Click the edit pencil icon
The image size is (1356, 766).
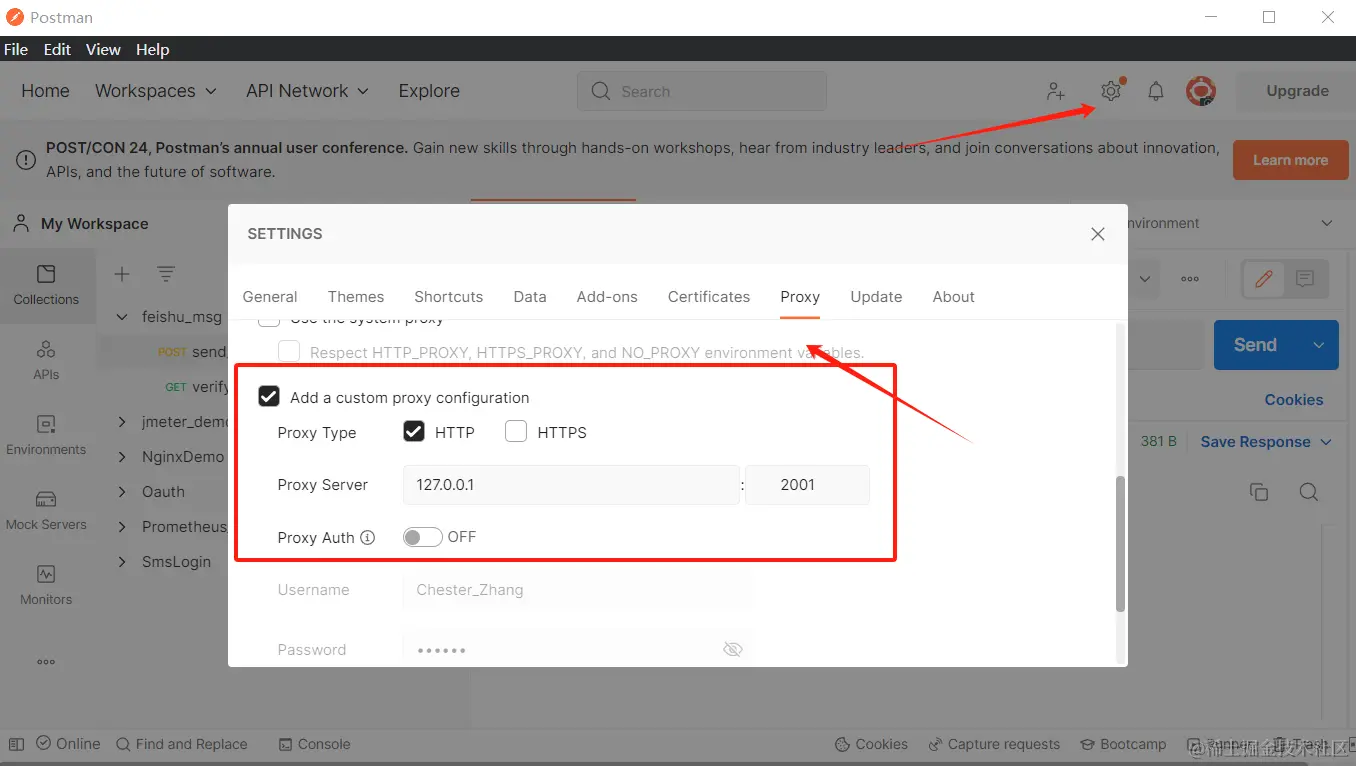pyautogui.click(x=1264, y=279)
